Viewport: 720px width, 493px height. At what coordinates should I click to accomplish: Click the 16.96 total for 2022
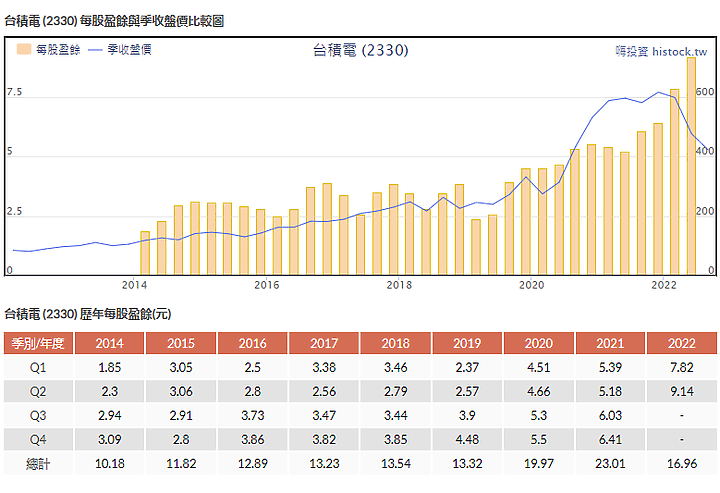pyautogui.click(x=682, y=464)
